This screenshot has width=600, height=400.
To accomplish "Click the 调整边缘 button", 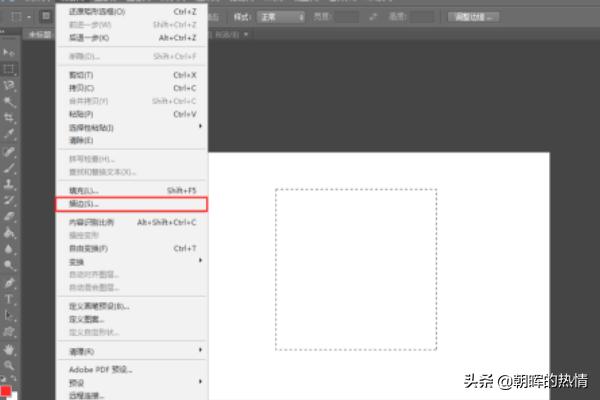I will click(474, 17).
